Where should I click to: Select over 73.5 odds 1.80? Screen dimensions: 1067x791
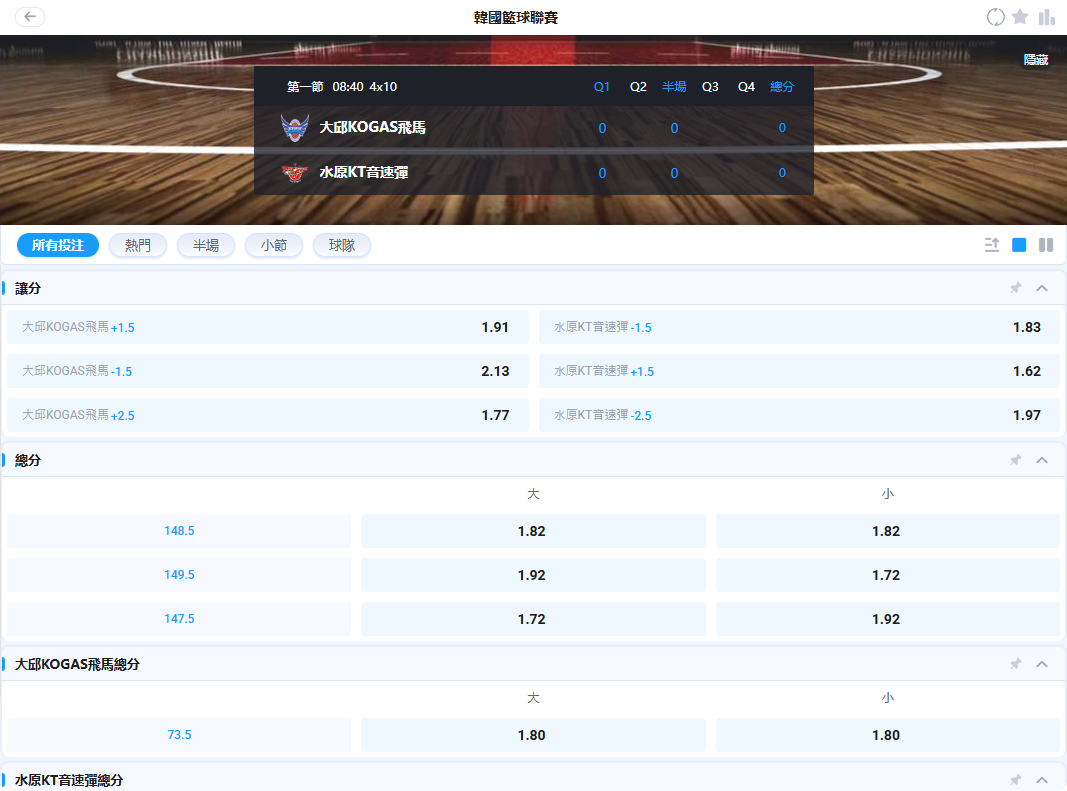point(533,735)
